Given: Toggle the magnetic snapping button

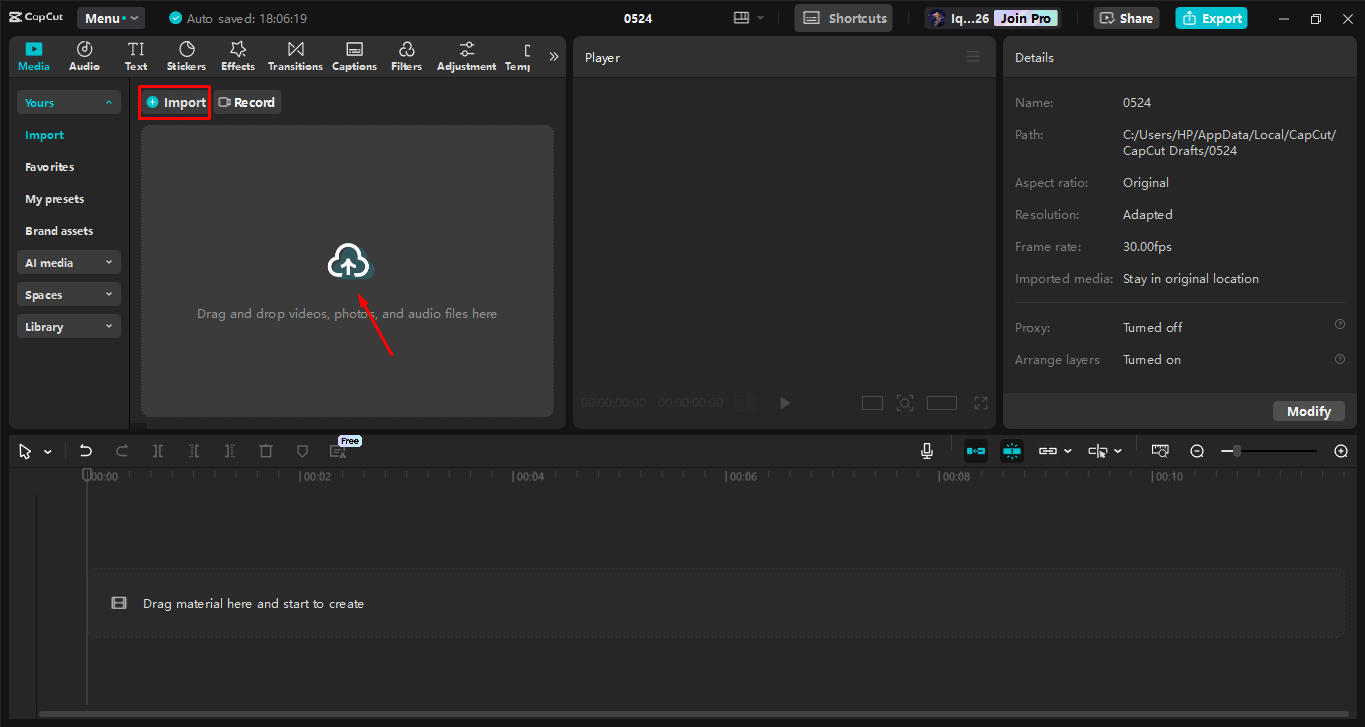Looking at the screenshot, I should pos(1011,451).
